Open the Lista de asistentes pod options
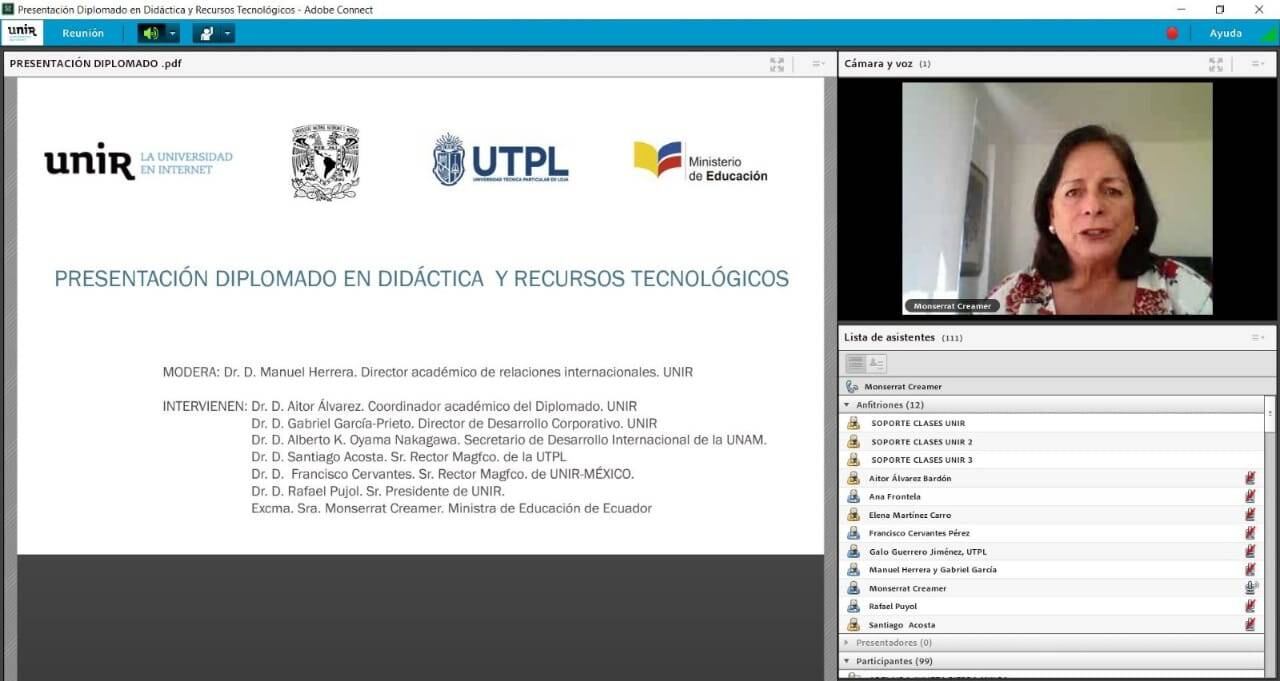 [x=1257, y=338]
